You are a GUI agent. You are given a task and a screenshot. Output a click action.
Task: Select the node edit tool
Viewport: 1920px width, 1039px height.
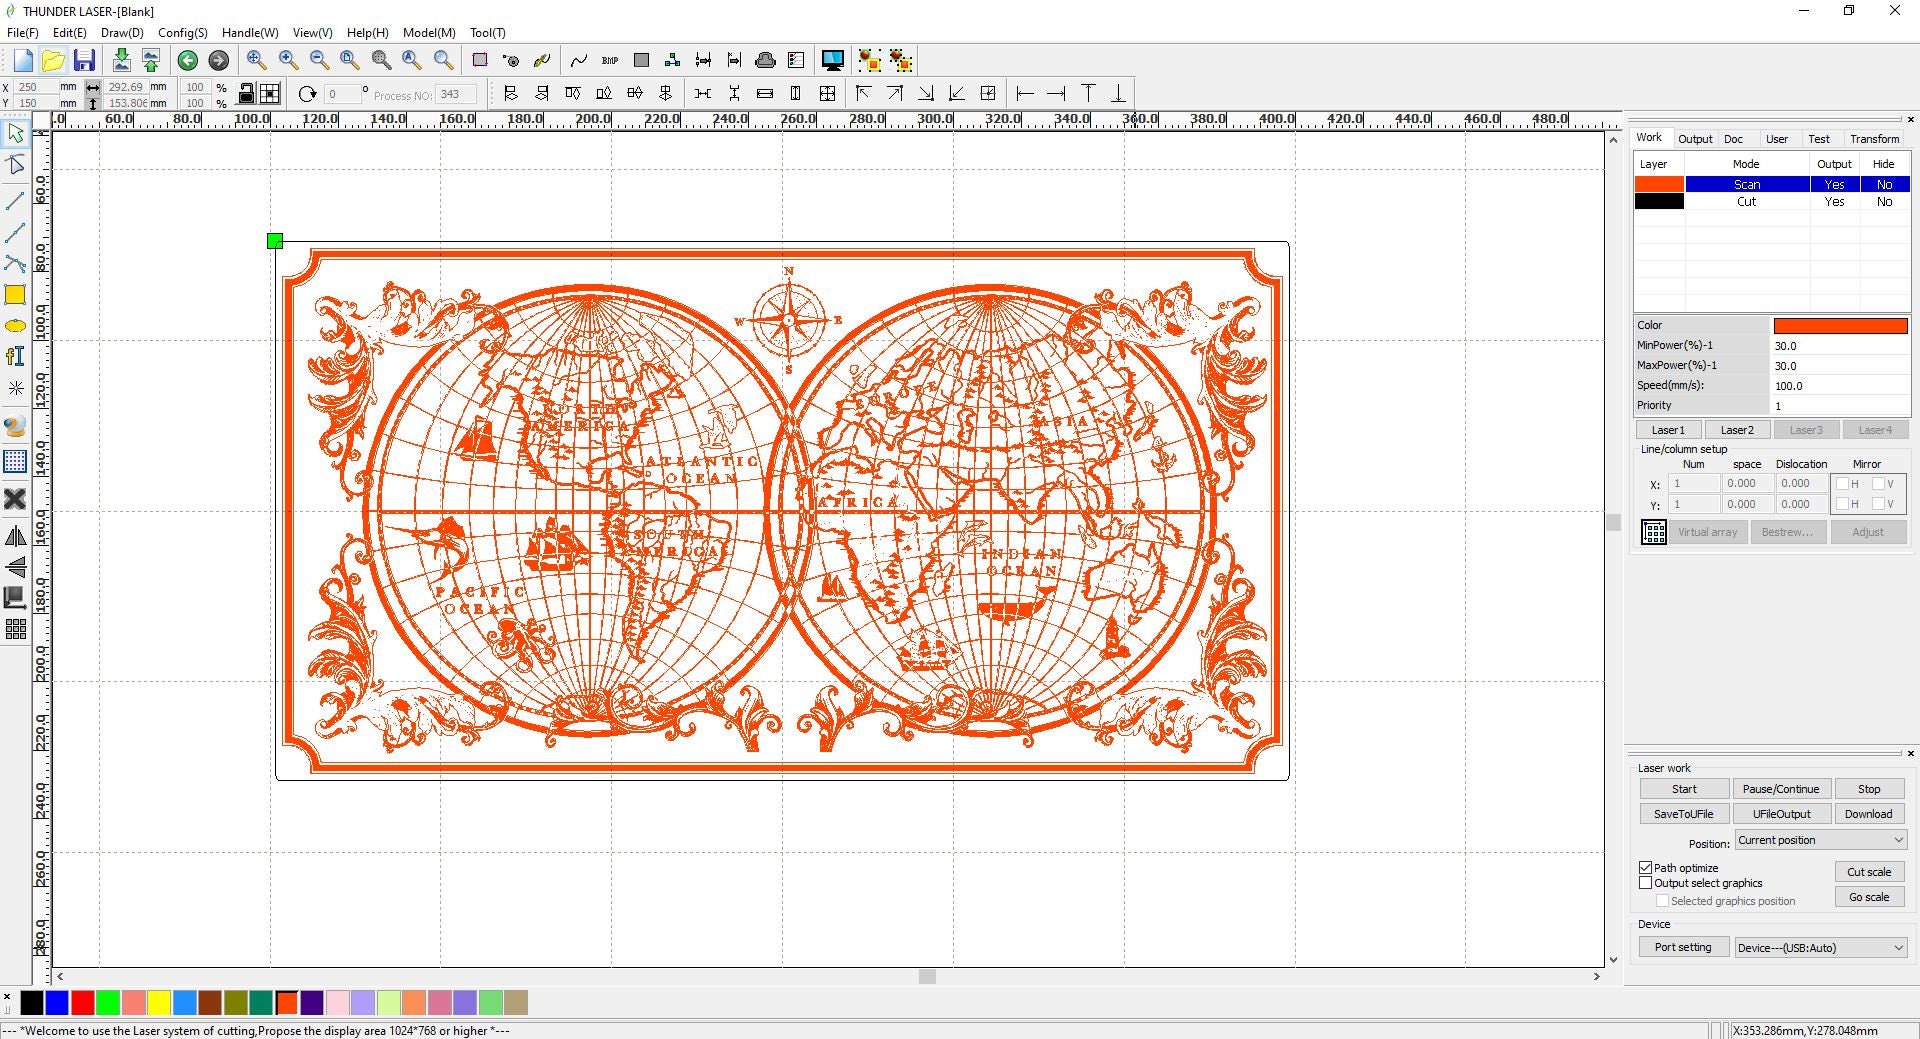tap(15, 164)
